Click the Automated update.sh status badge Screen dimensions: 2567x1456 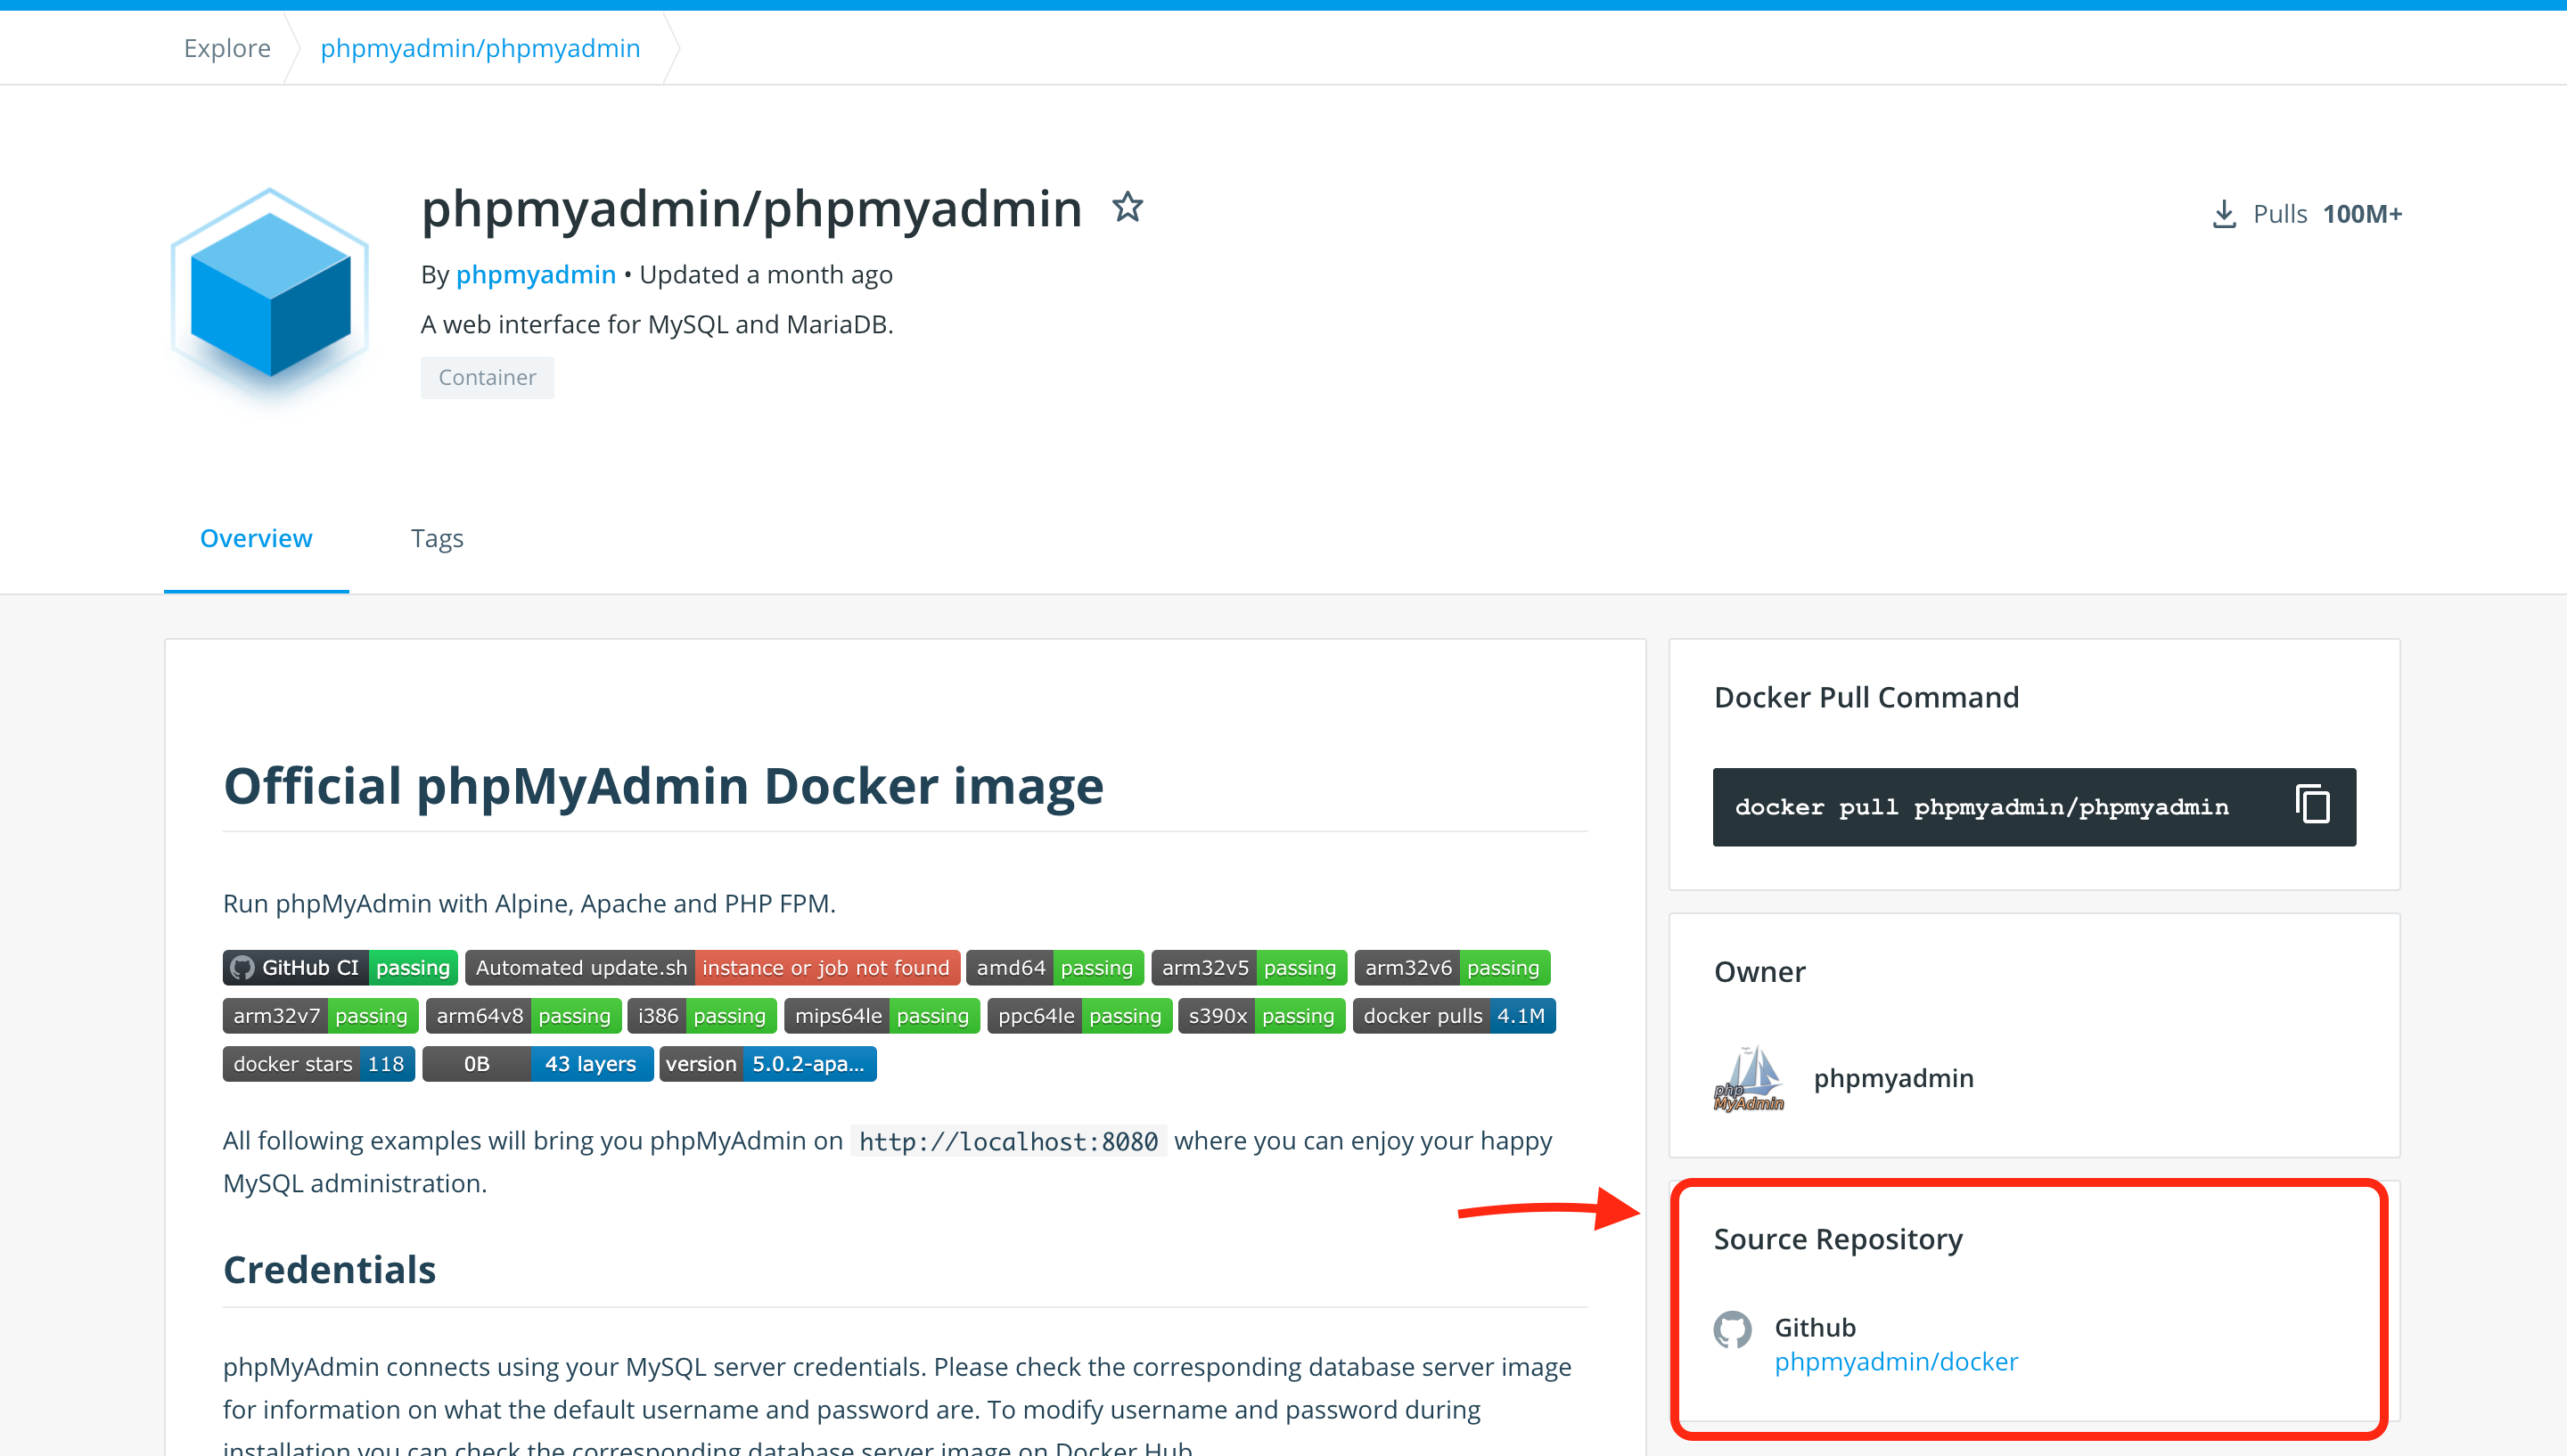[712, 967]
